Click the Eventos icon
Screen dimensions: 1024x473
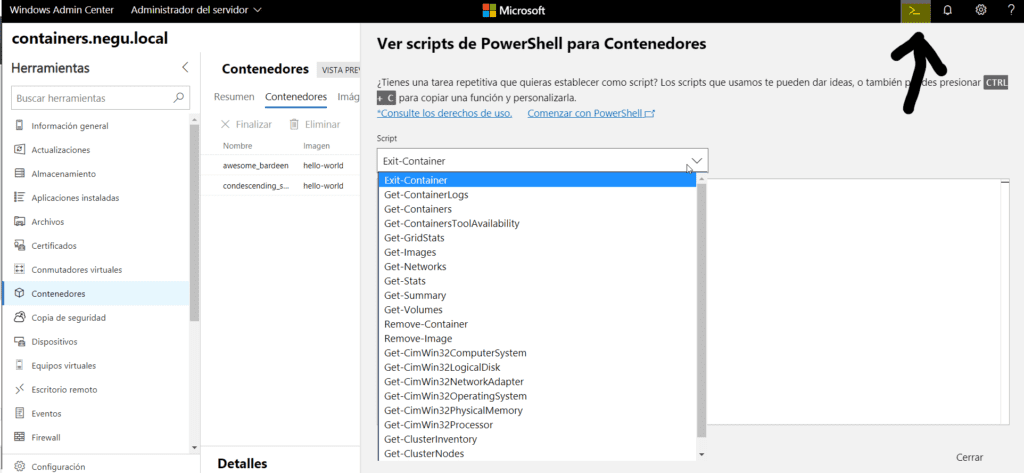[x=19, y=414]
